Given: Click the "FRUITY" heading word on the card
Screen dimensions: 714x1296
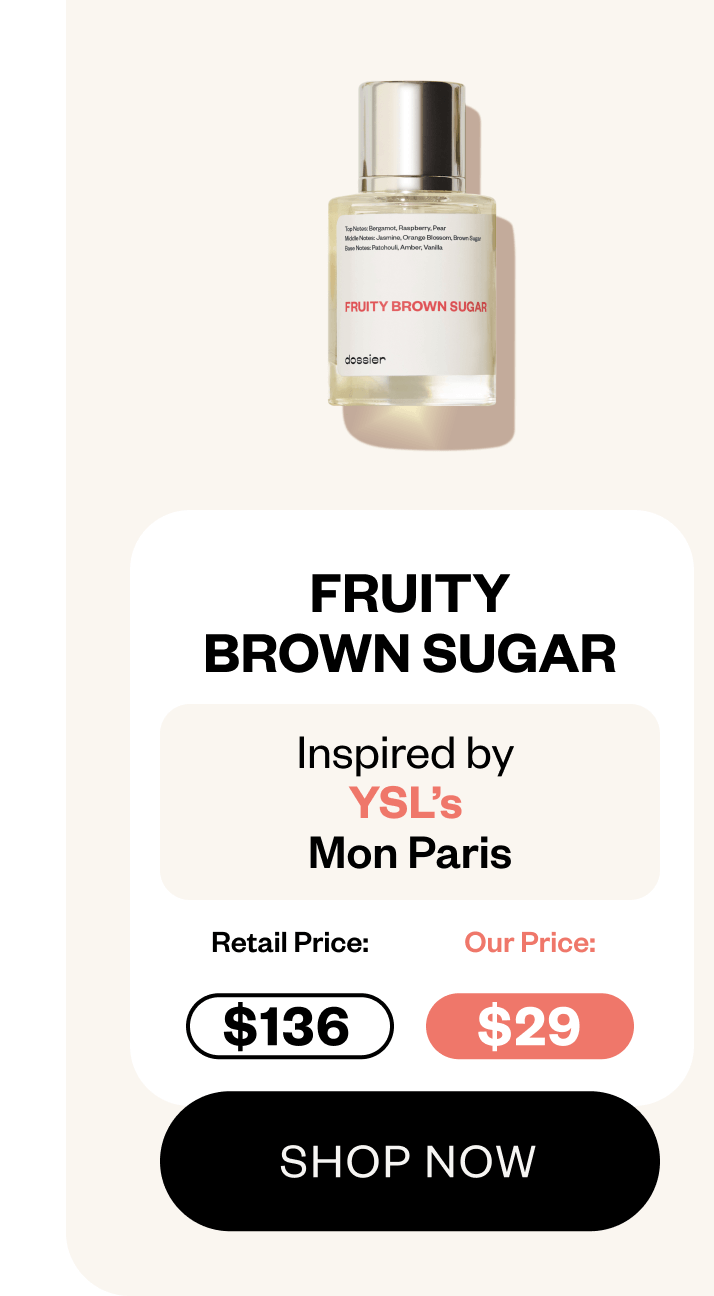Looking at the screenshot, I should (409, 594).
